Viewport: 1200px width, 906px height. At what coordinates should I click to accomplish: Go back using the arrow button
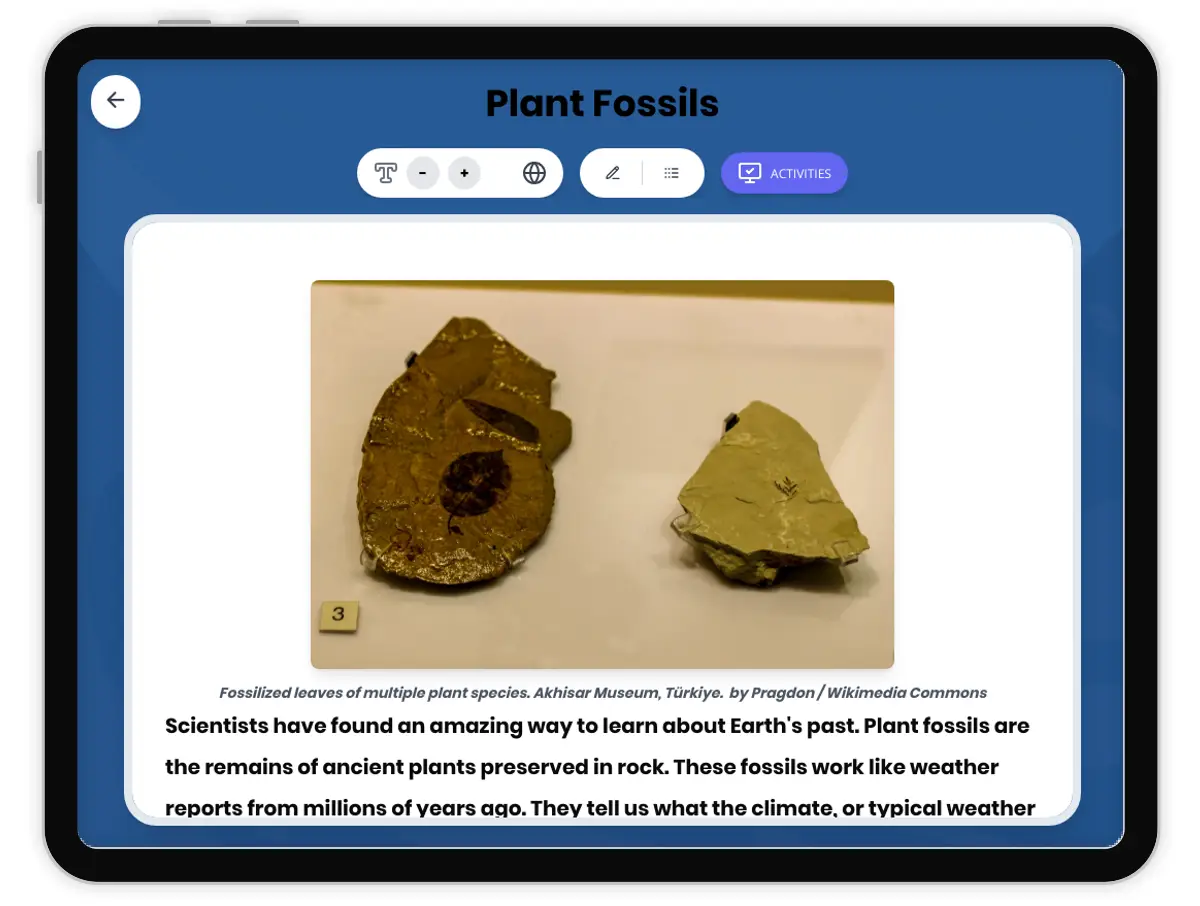(116, 101)
